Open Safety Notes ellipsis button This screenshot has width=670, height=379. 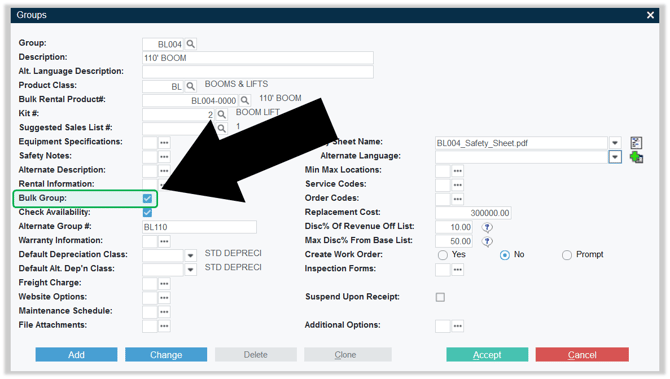pos(164,157)
